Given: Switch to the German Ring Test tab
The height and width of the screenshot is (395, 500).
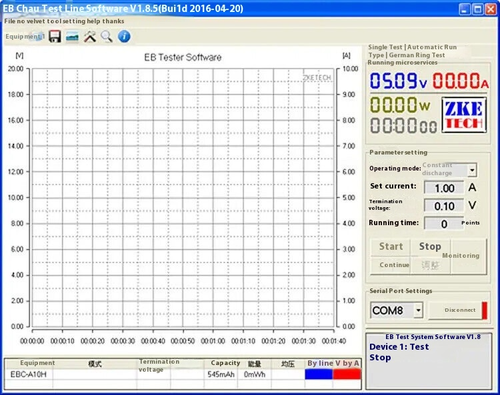Looking at the screenshot, I should 417,55.
